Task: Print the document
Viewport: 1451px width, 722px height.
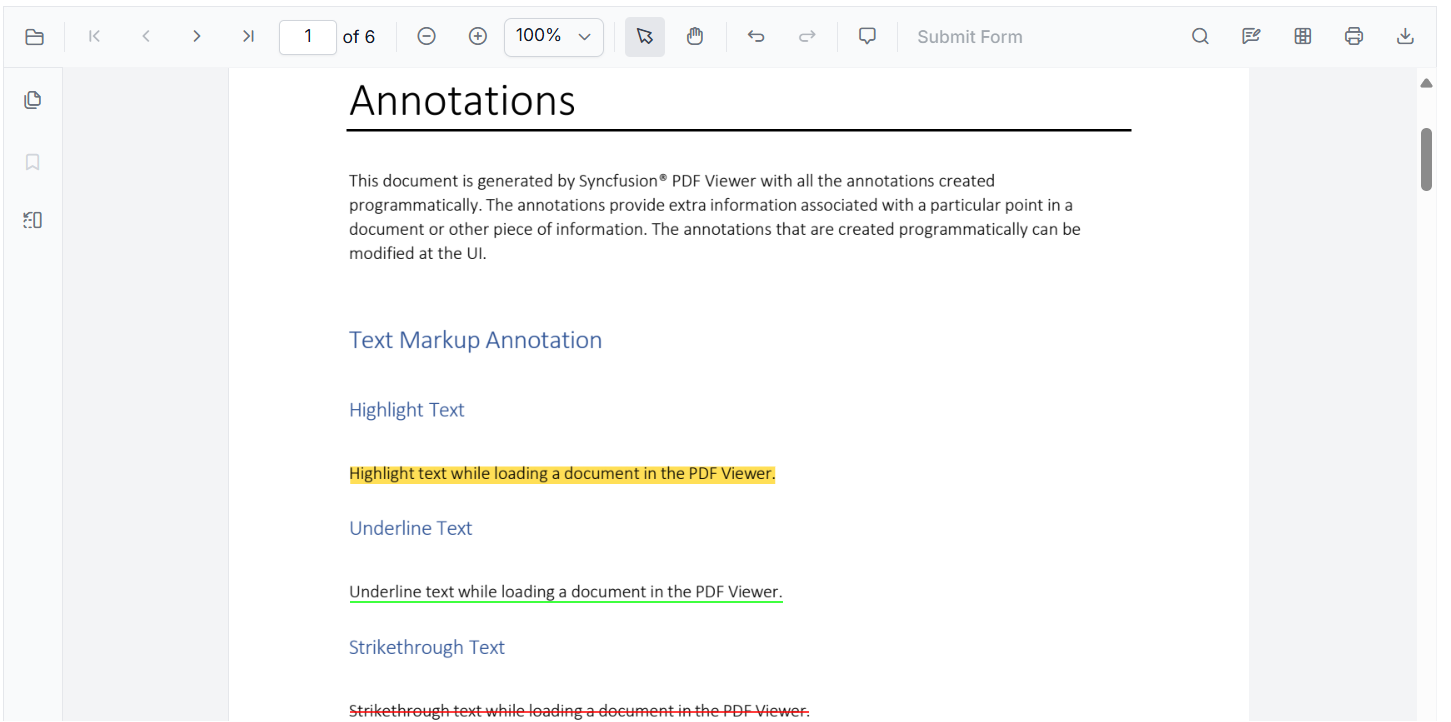Action: 1354,37
